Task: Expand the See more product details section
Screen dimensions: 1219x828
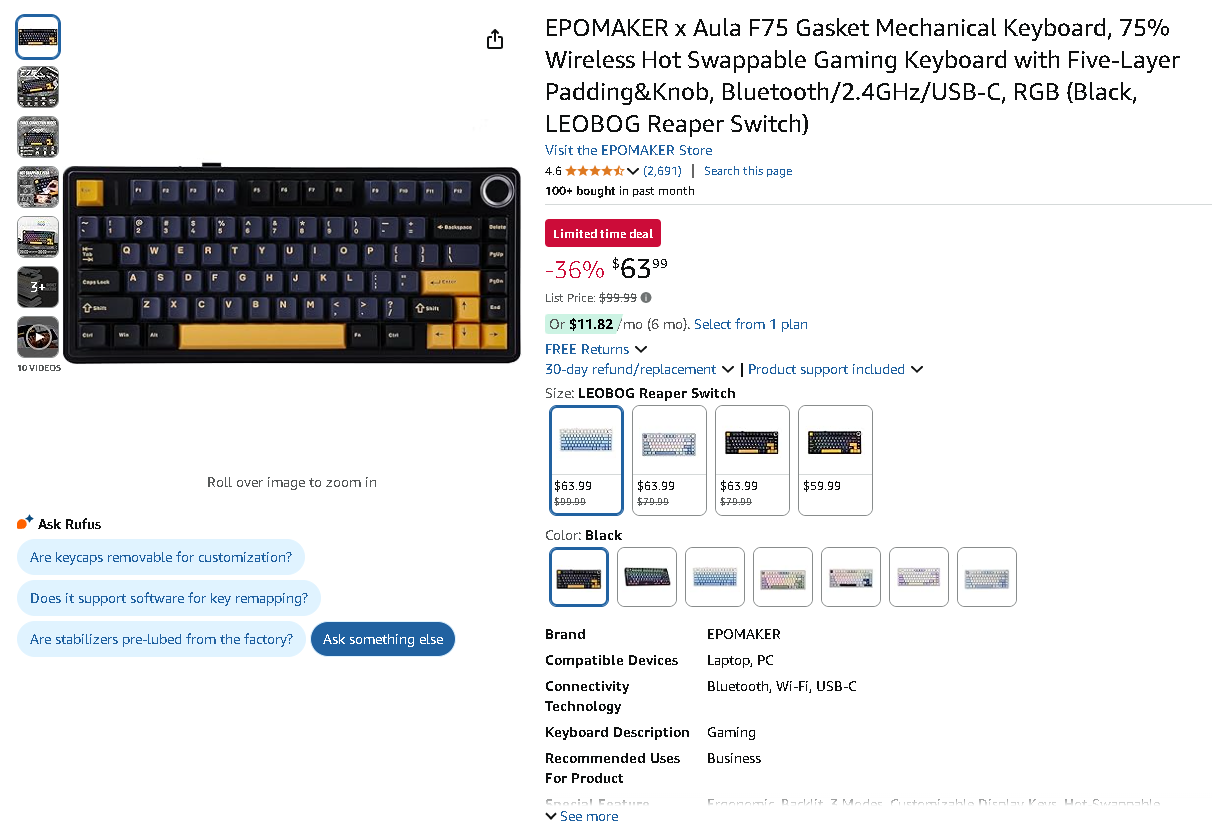Action: 581,816
